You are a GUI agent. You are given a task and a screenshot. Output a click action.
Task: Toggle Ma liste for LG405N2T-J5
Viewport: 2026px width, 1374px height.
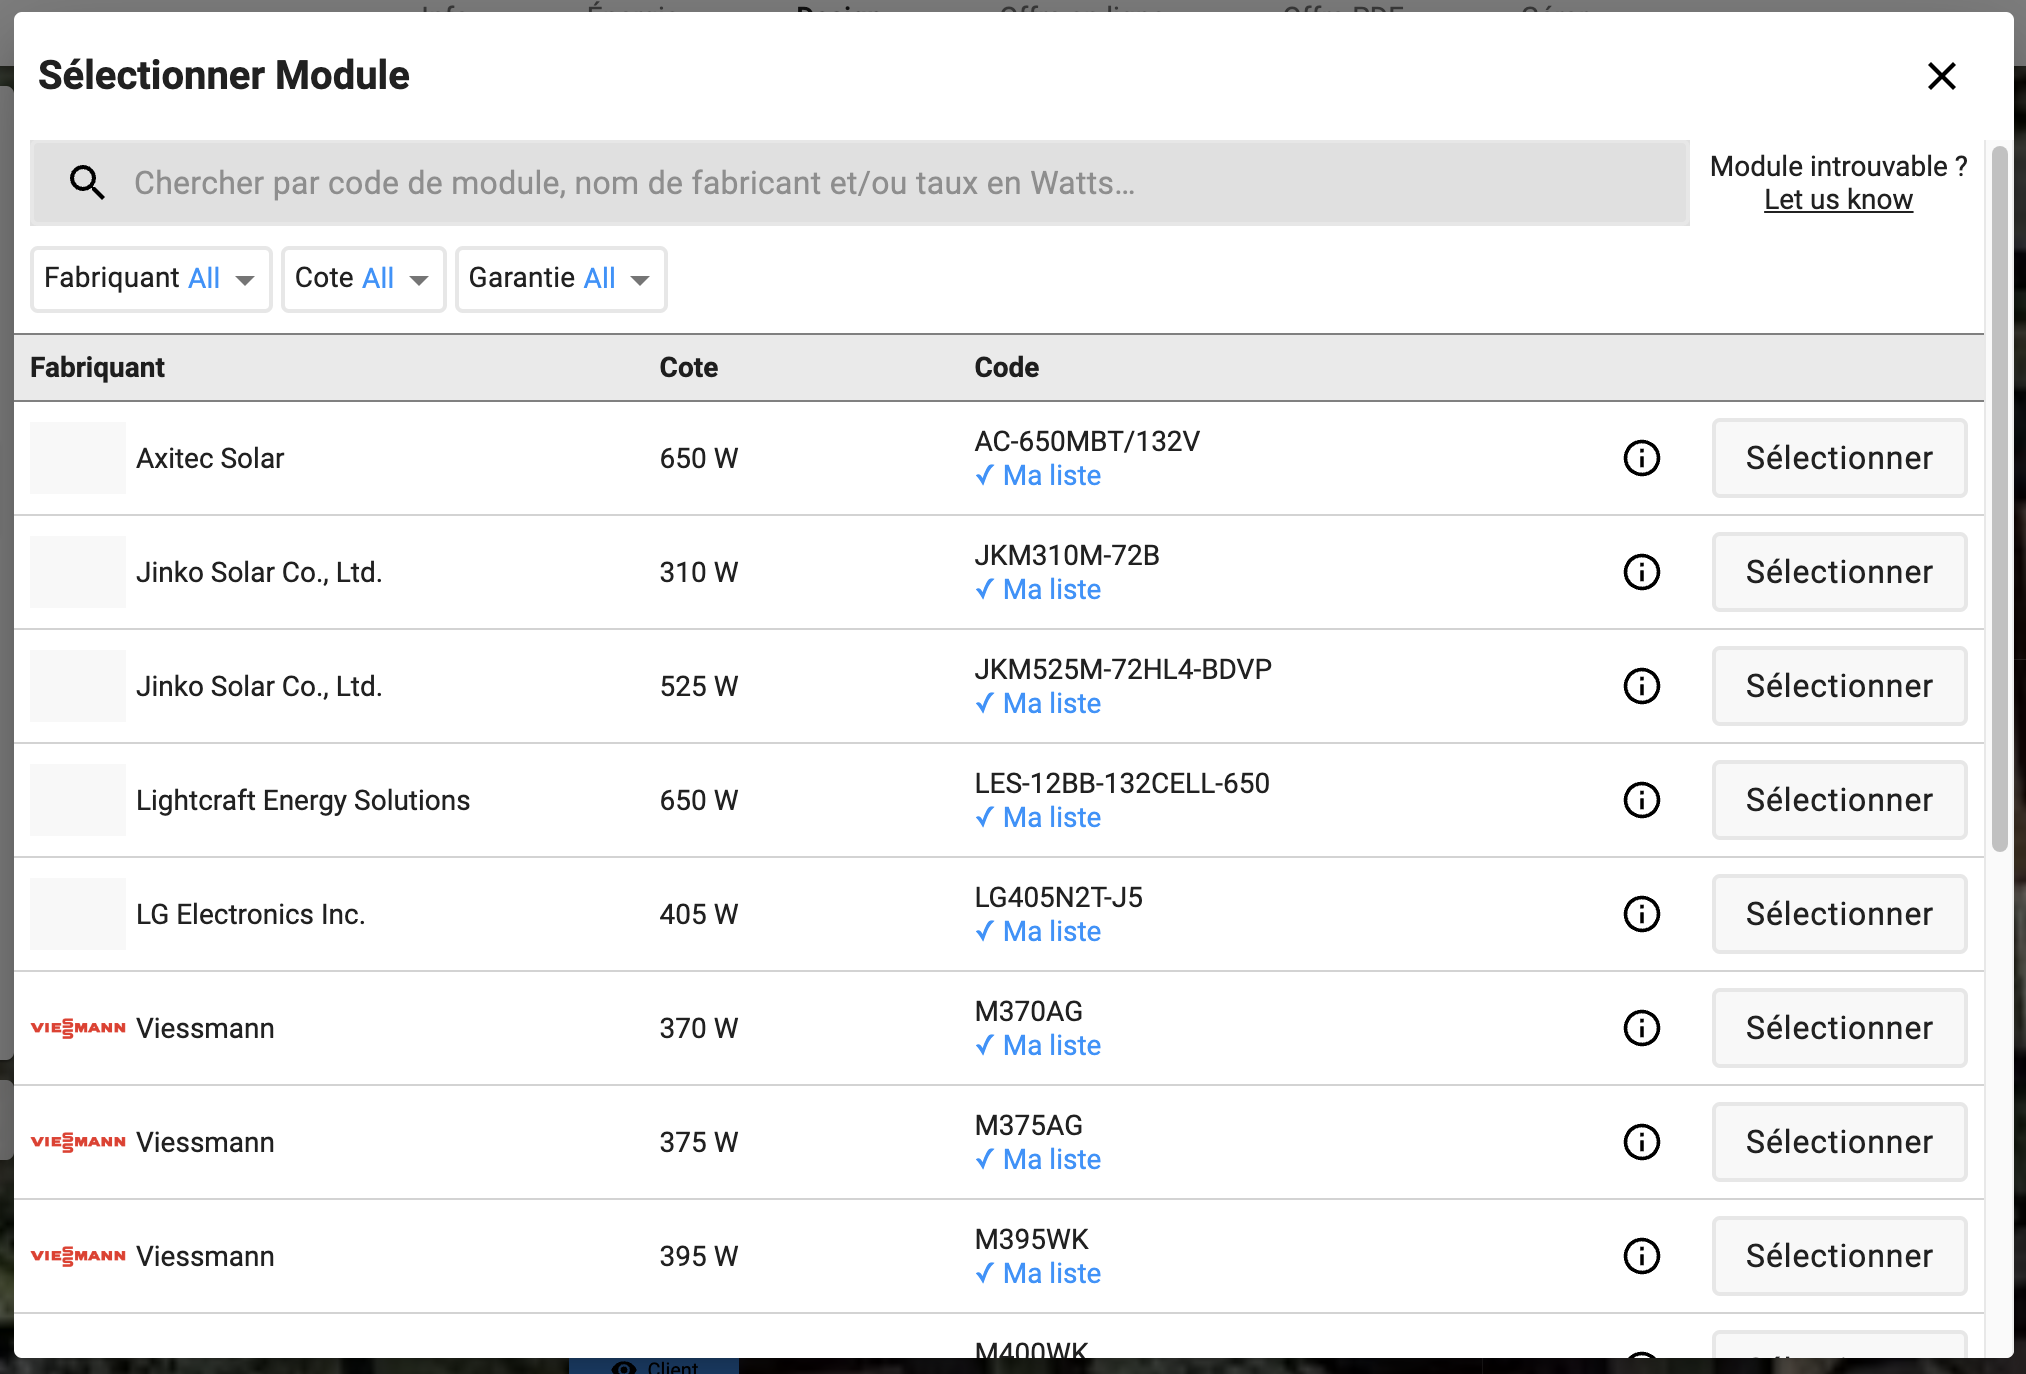click(x=1038, y=932)
